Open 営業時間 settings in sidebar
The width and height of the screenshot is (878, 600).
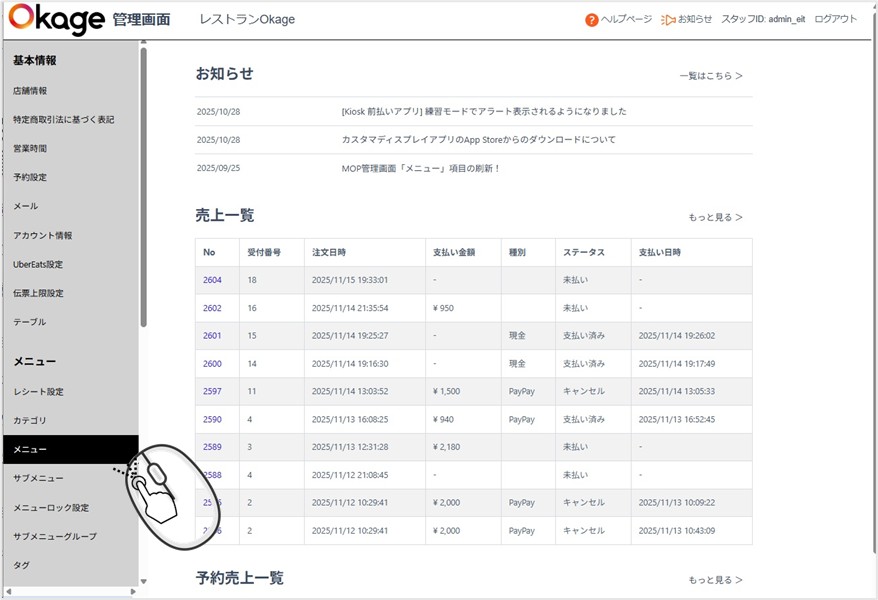[30, 149]
